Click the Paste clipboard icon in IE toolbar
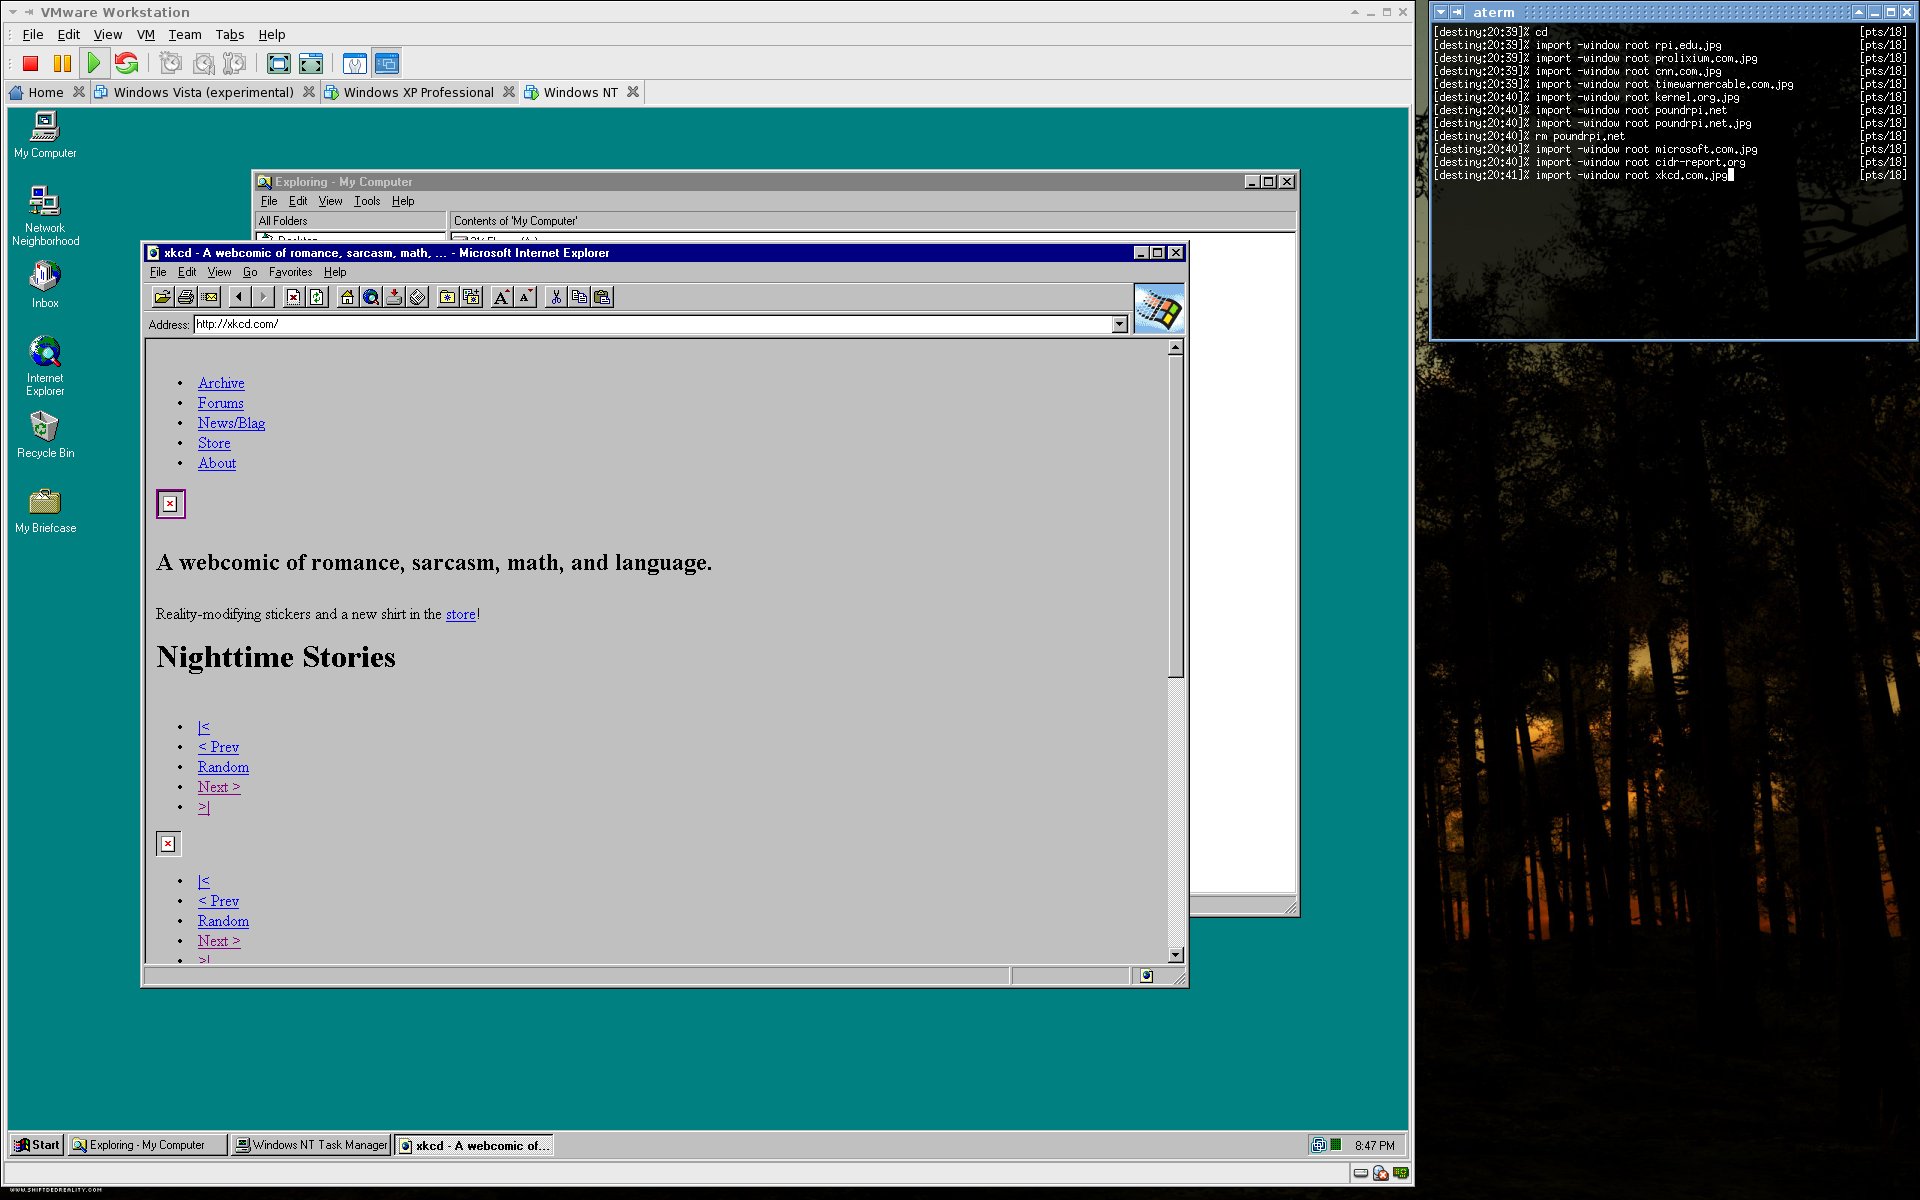Image resolution: width=1920 pixels, height=1200 pixels. click(x=602, y=297)
